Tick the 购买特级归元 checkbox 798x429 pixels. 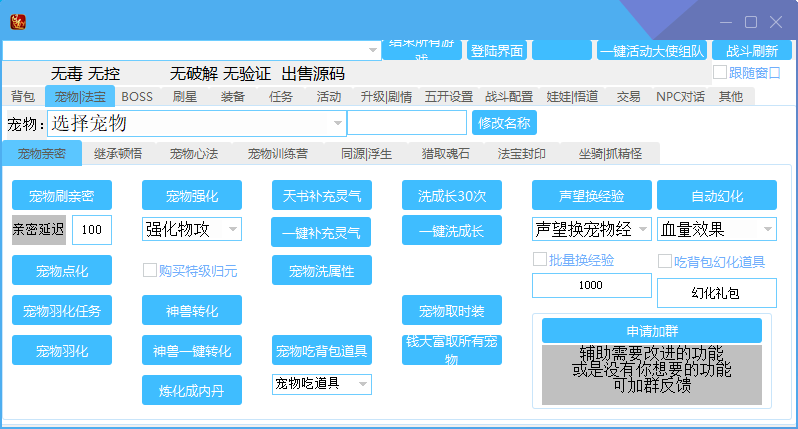tap(150, 270)
